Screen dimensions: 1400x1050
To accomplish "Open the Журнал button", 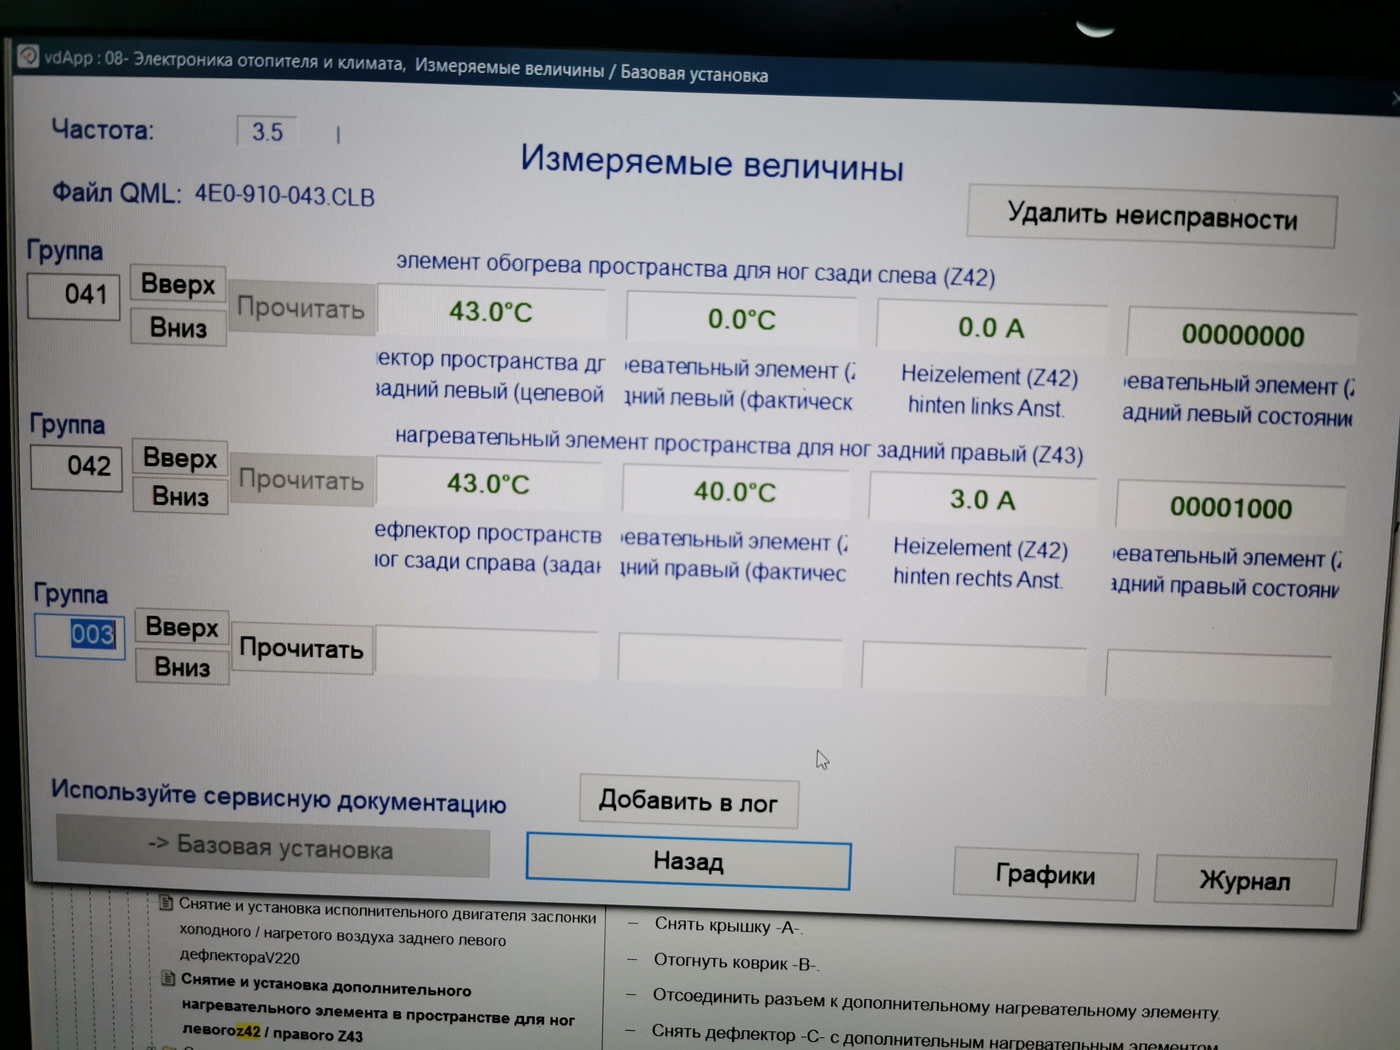I will [x=1244, y=881].
